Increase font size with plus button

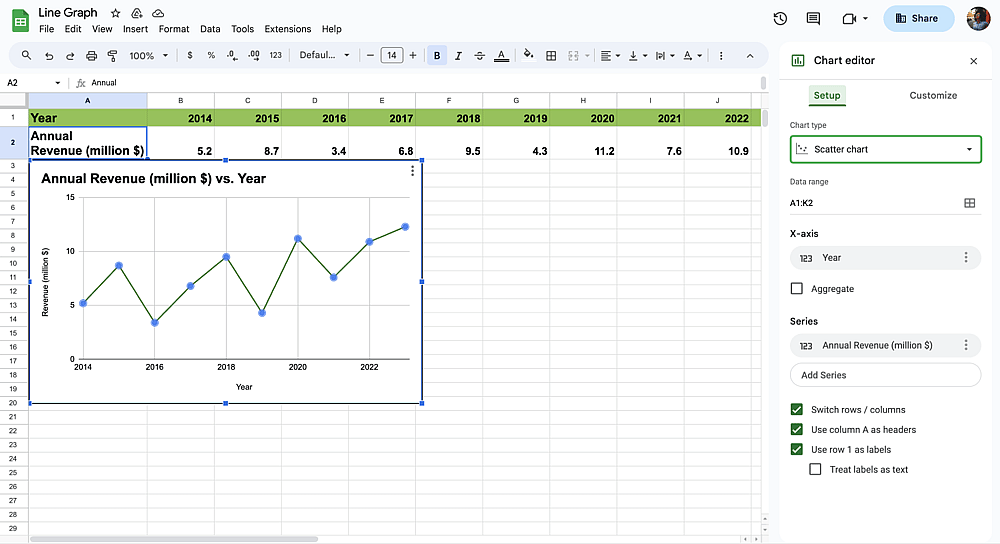click(x=413, y=55)
